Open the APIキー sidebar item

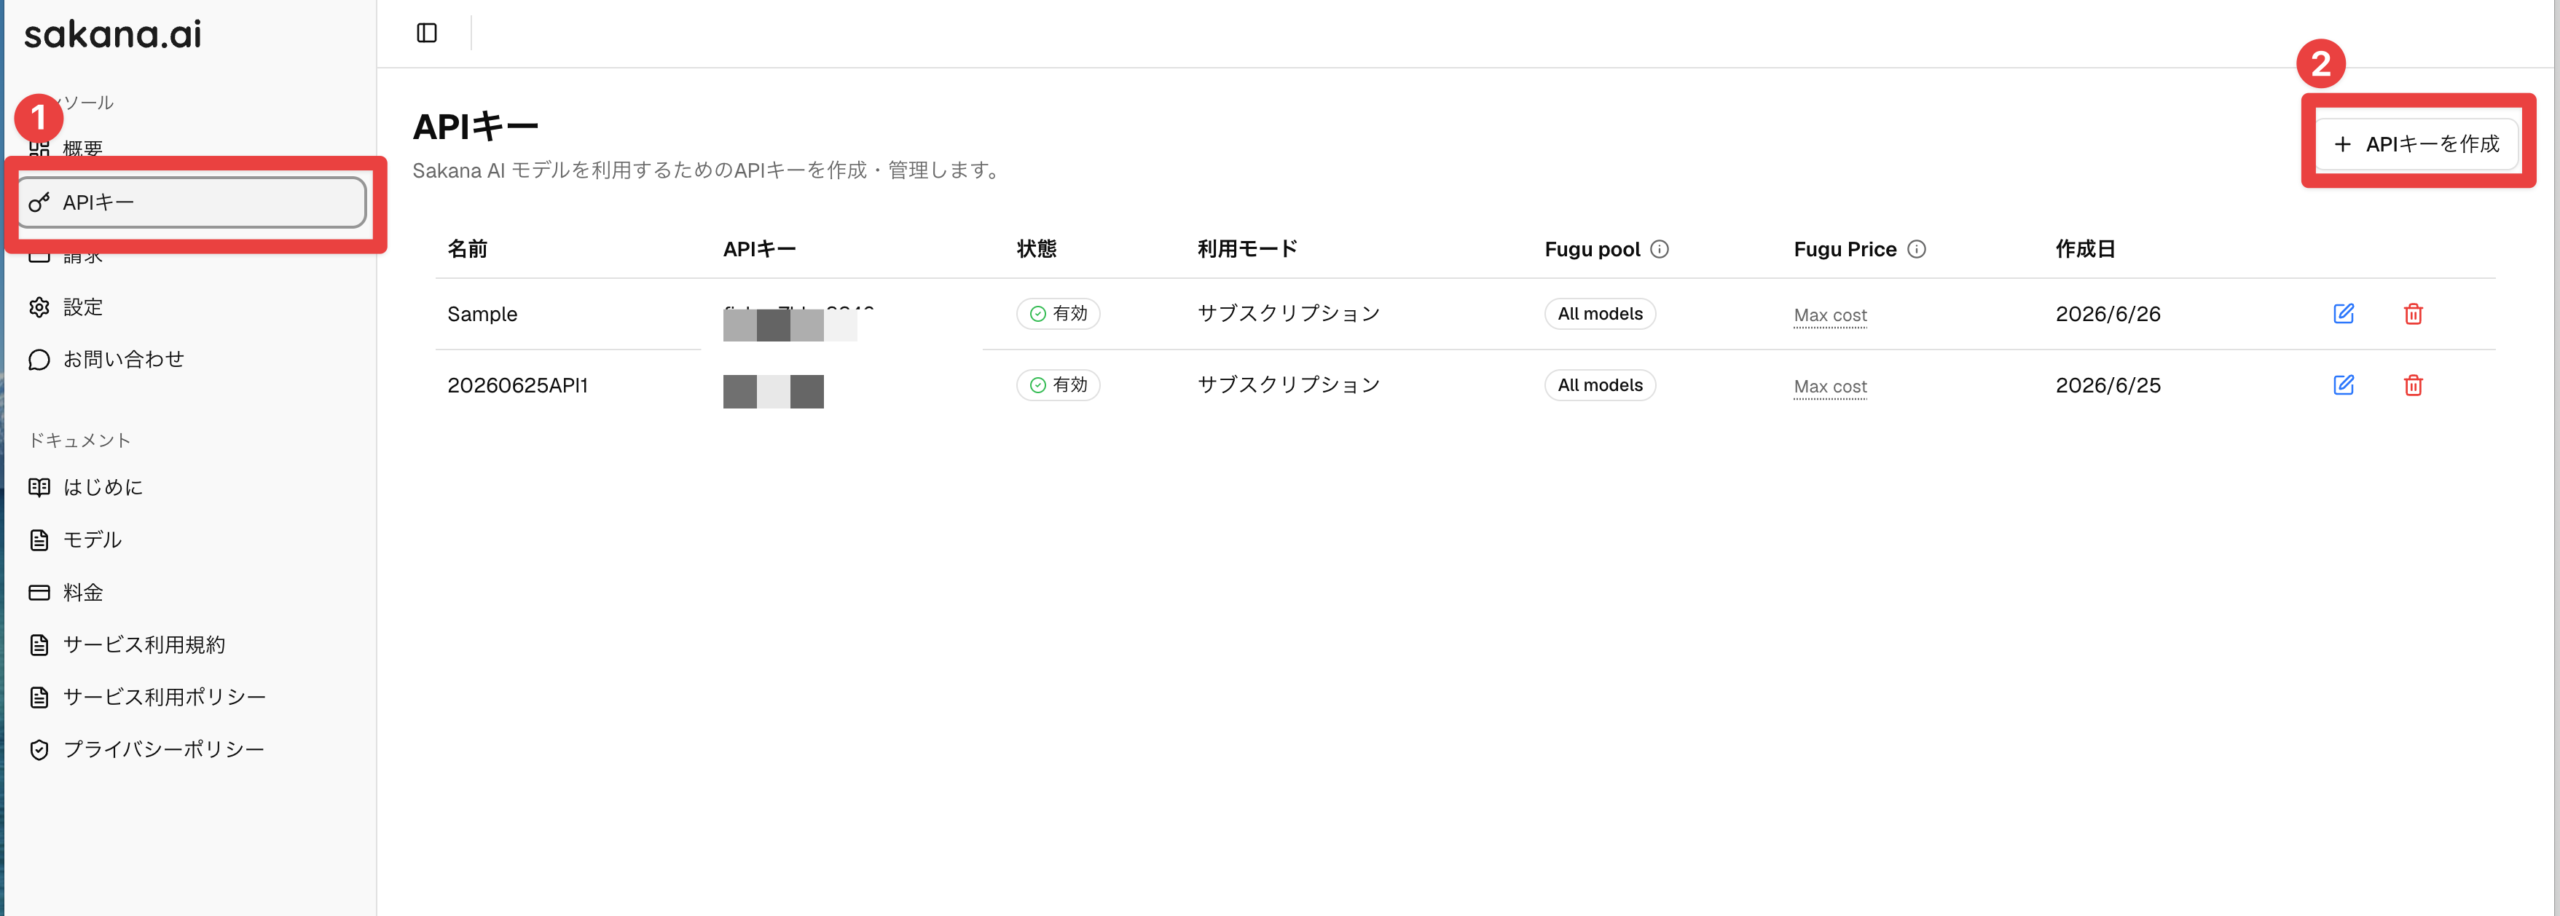pyautogui.click(x=192, y=203)
